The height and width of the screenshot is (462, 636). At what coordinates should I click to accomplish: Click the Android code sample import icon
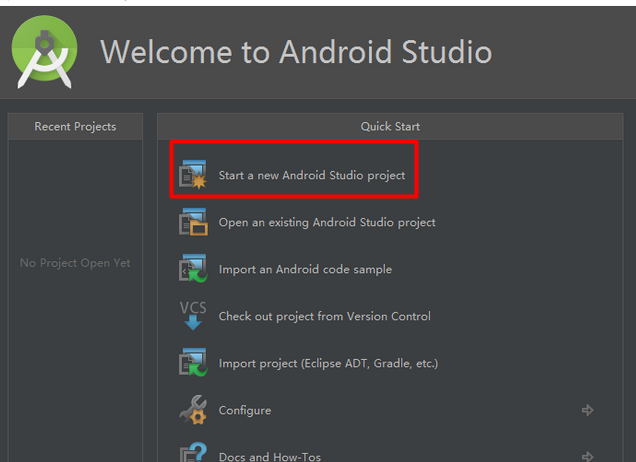193,269
